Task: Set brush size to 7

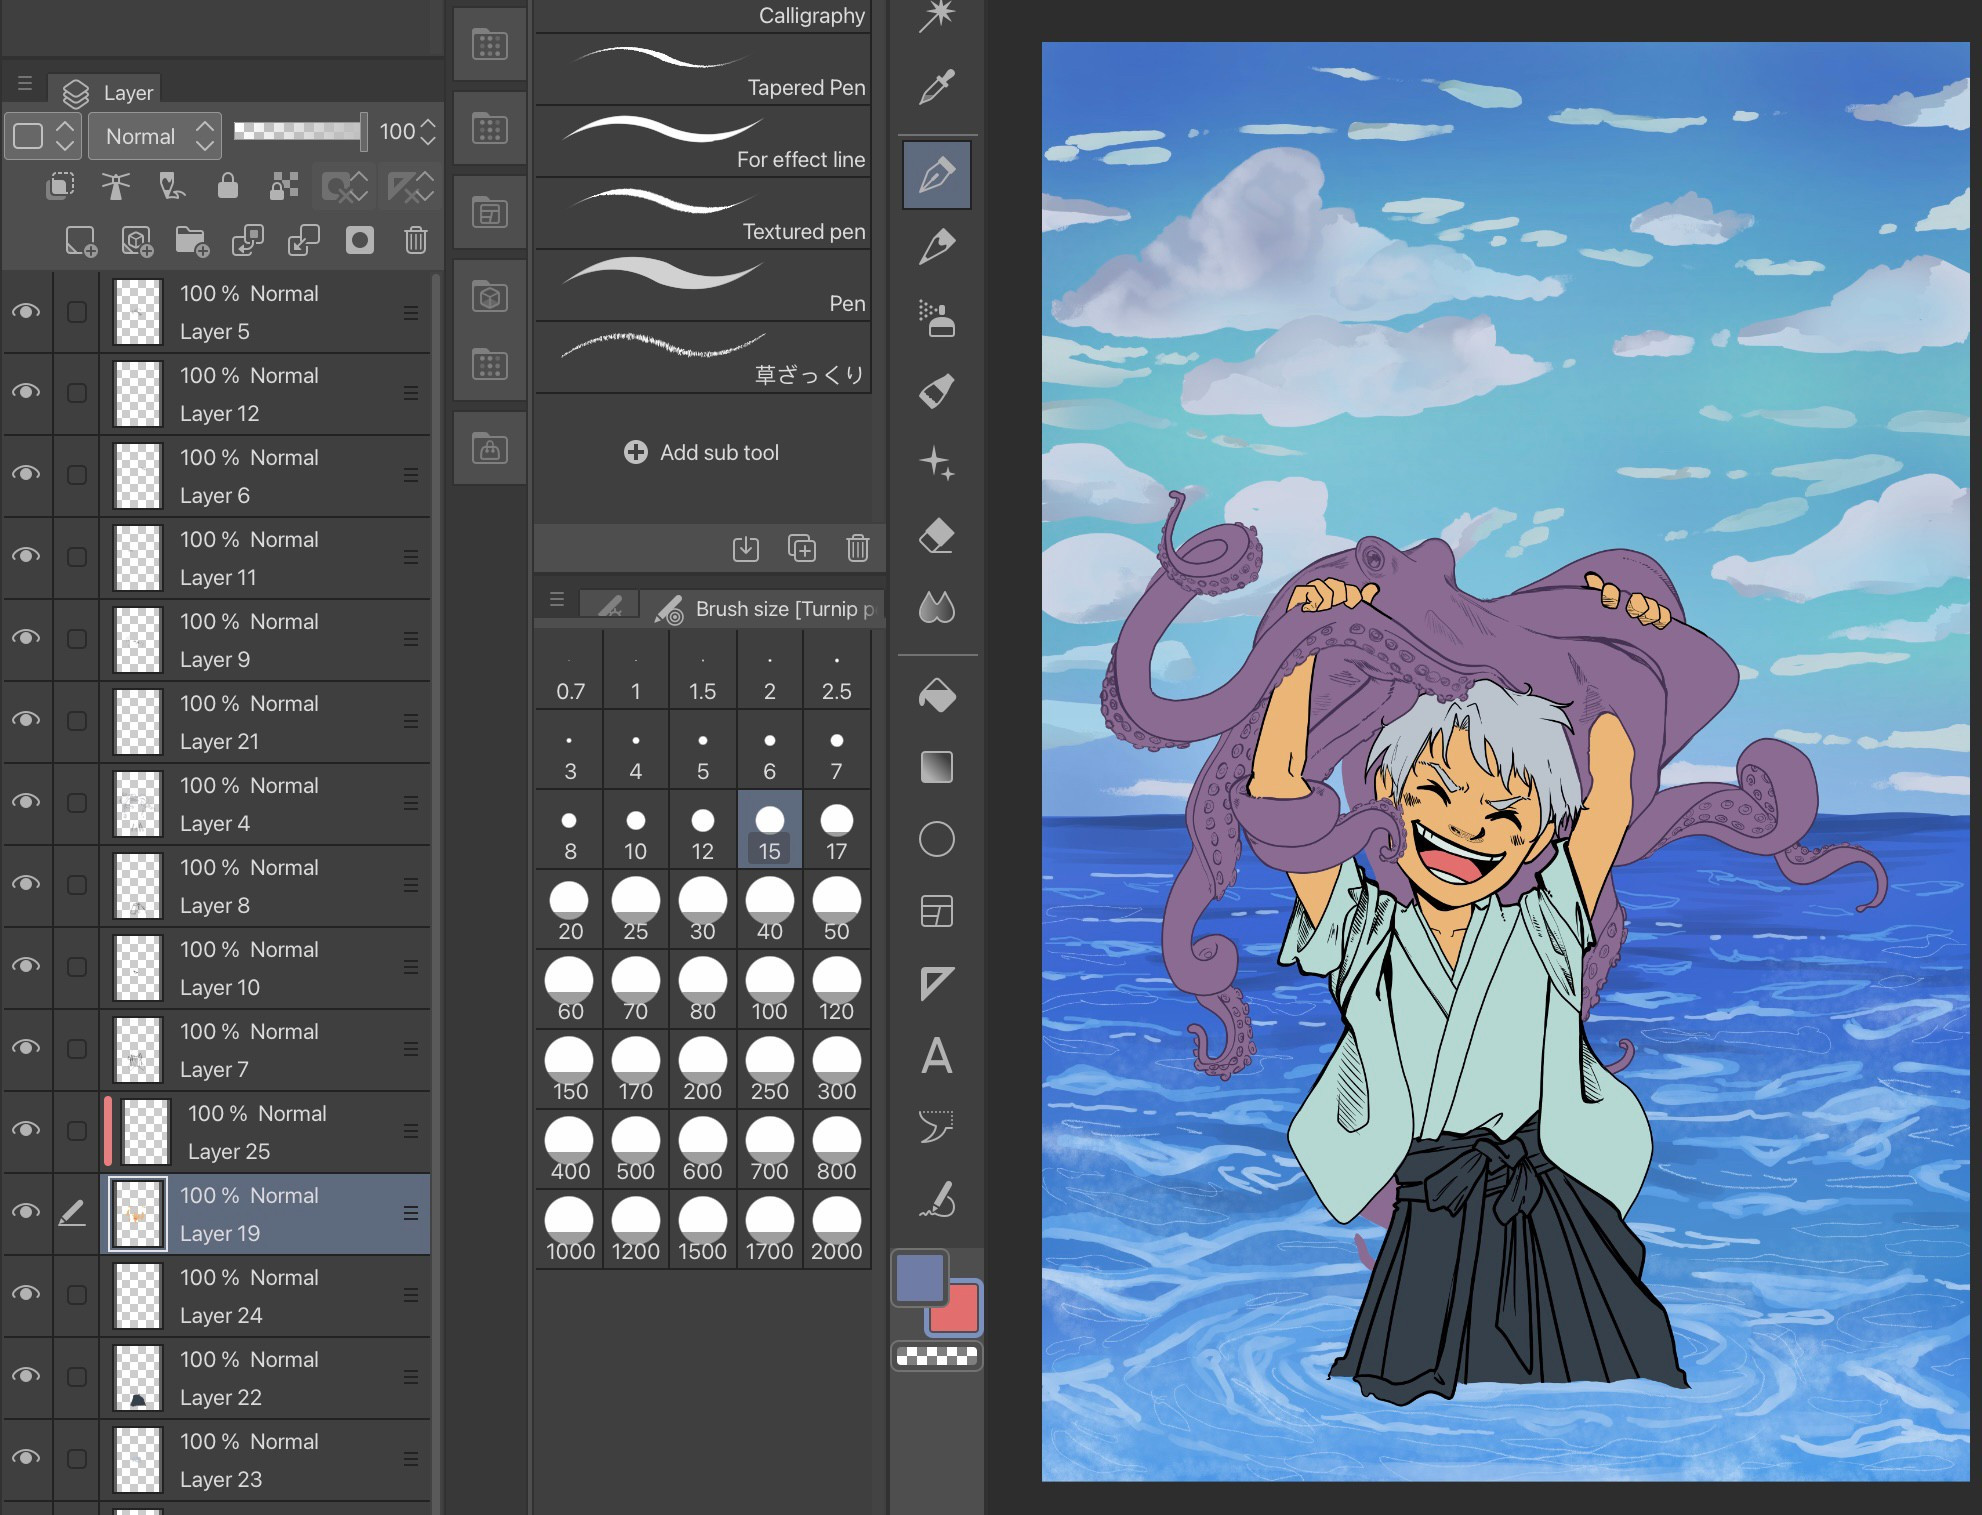Action: pos(837,750)
